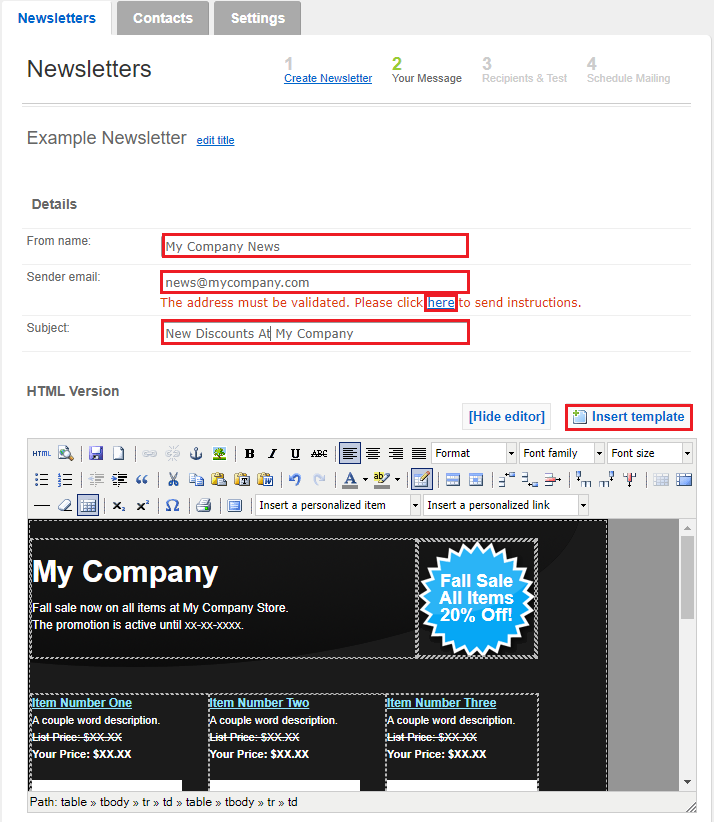Click the 'edit title' link
Image resolution: width=714 pixels, height=822 pixels.
215,140
